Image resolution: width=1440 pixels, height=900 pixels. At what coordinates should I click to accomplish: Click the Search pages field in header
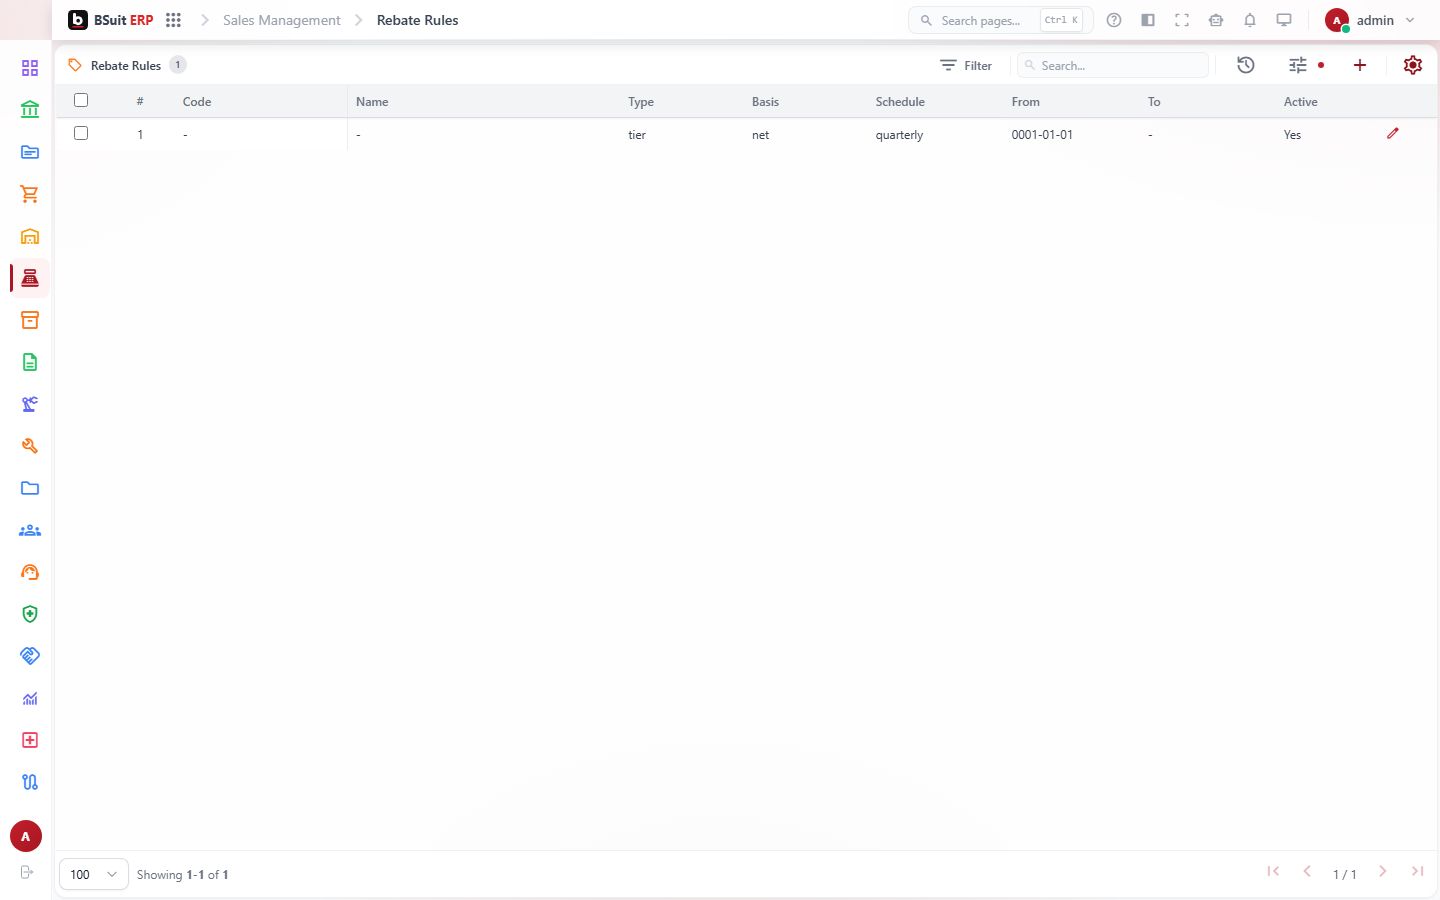(1000, 20)
